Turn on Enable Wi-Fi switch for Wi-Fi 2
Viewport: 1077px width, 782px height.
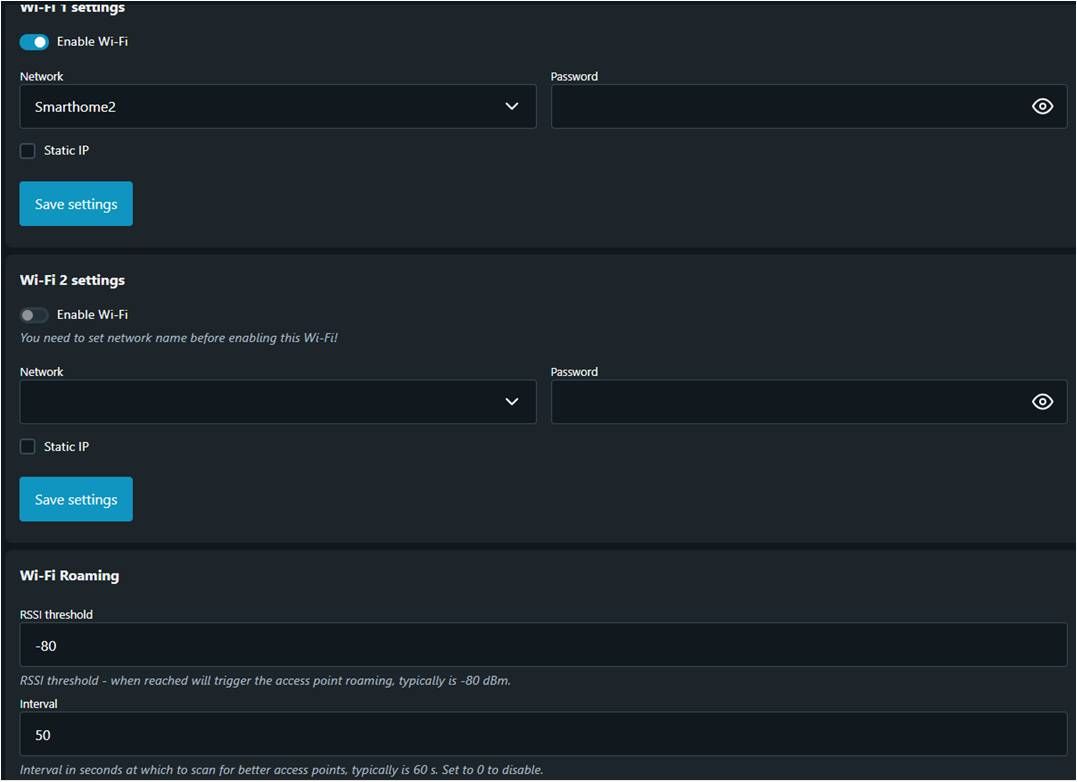click(x=34, y=315)
